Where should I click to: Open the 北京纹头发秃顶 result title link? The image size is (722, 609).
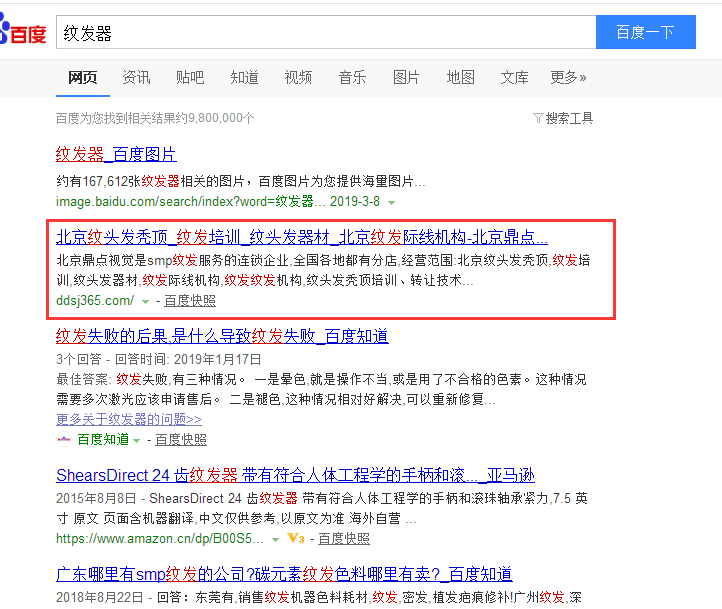pos(301,238)
